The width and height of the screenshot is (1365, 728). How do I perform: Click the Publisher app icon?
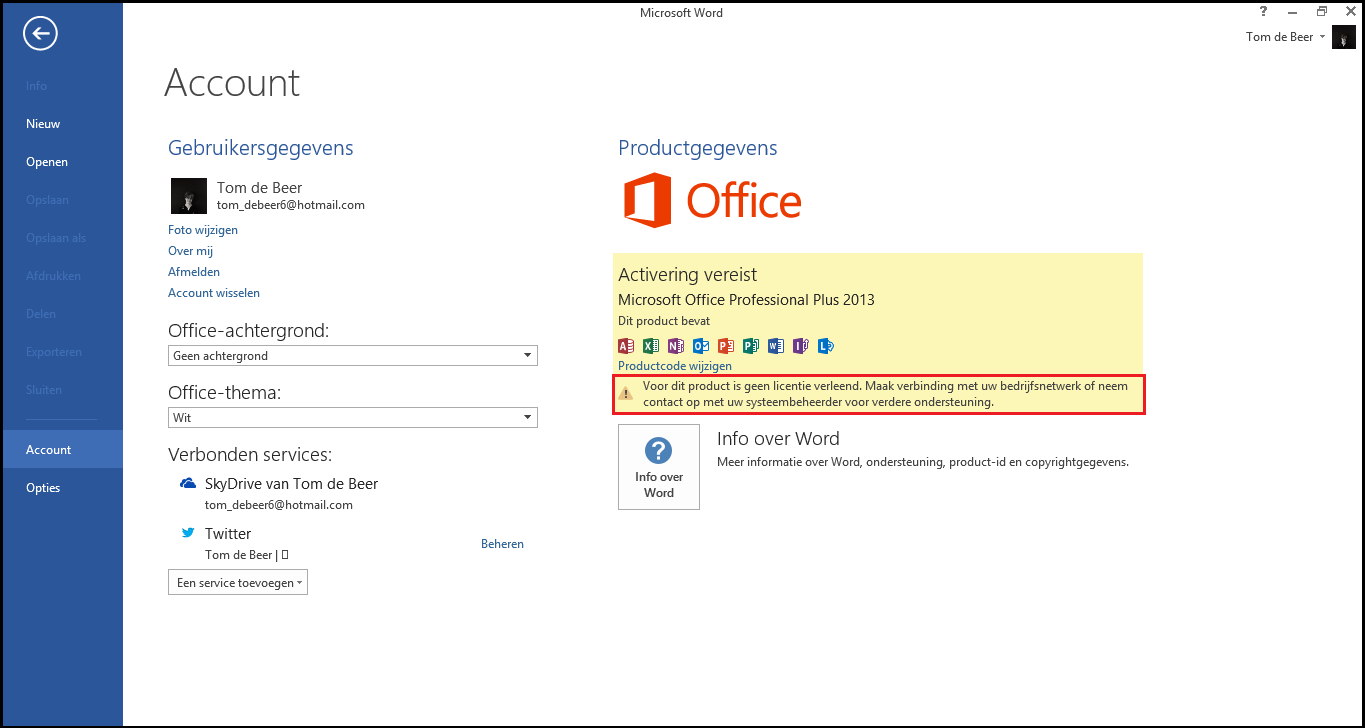coord(751,346)
